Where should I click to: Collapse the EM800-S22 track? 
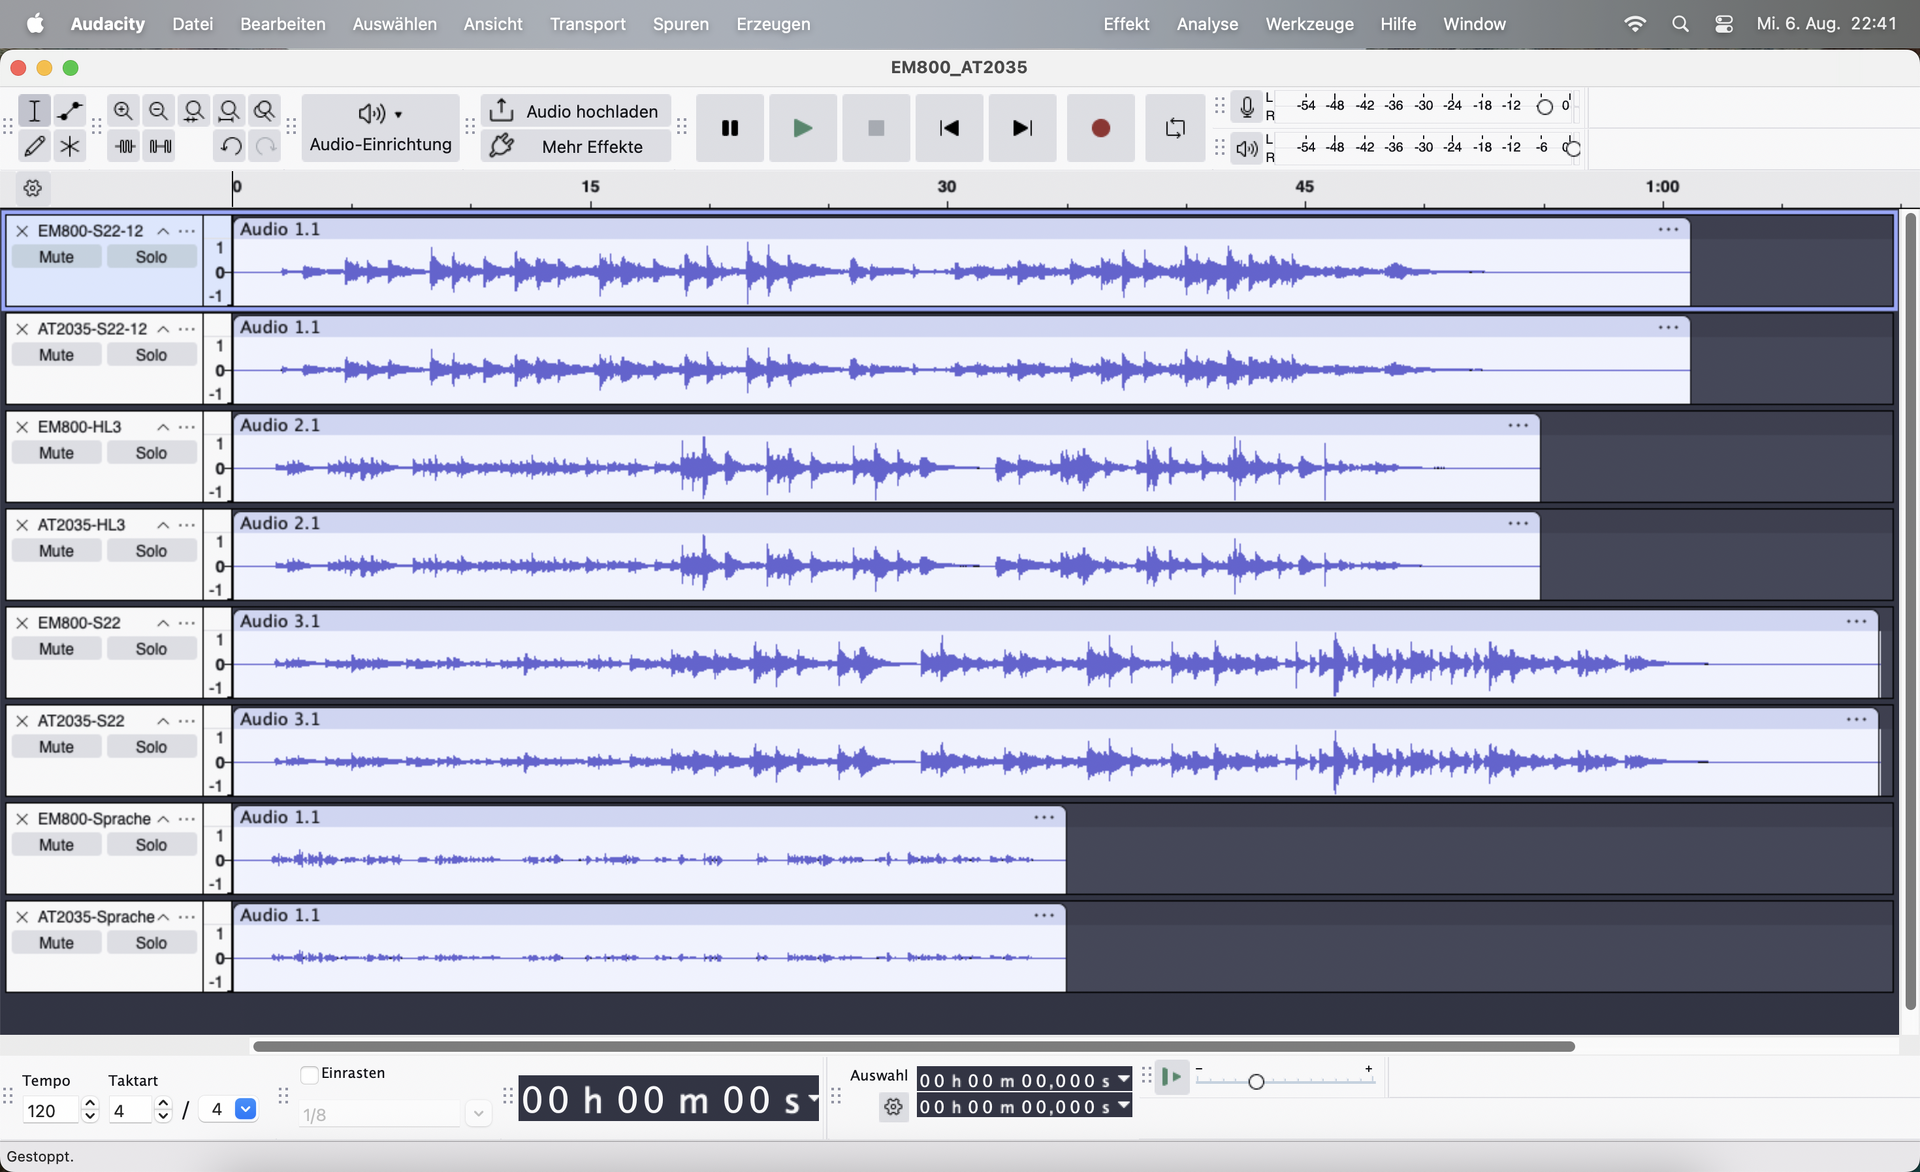[x=163, y=623]
